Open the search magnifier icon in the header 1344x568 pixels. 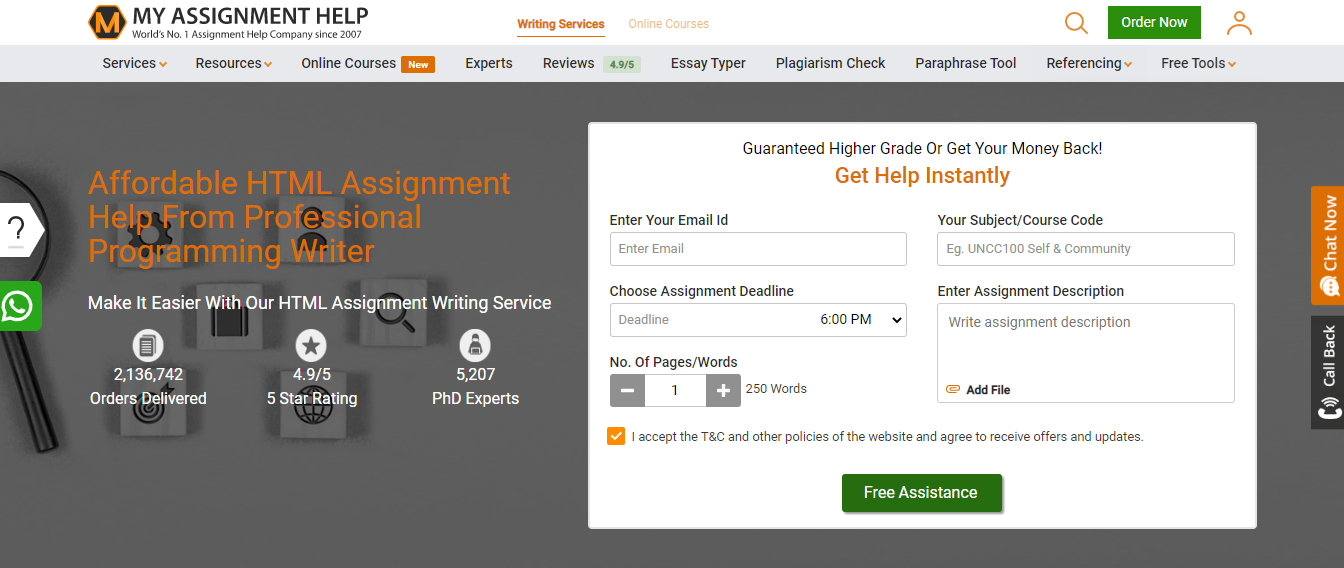[1076, 23]
